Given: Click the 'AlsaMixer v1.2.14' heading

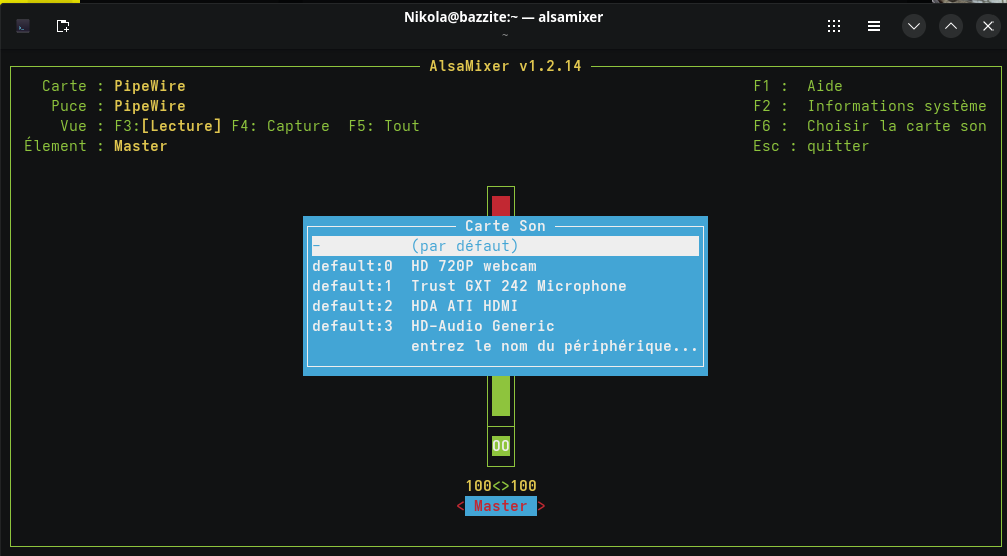Looking at the screenshot, I should 505,66.
